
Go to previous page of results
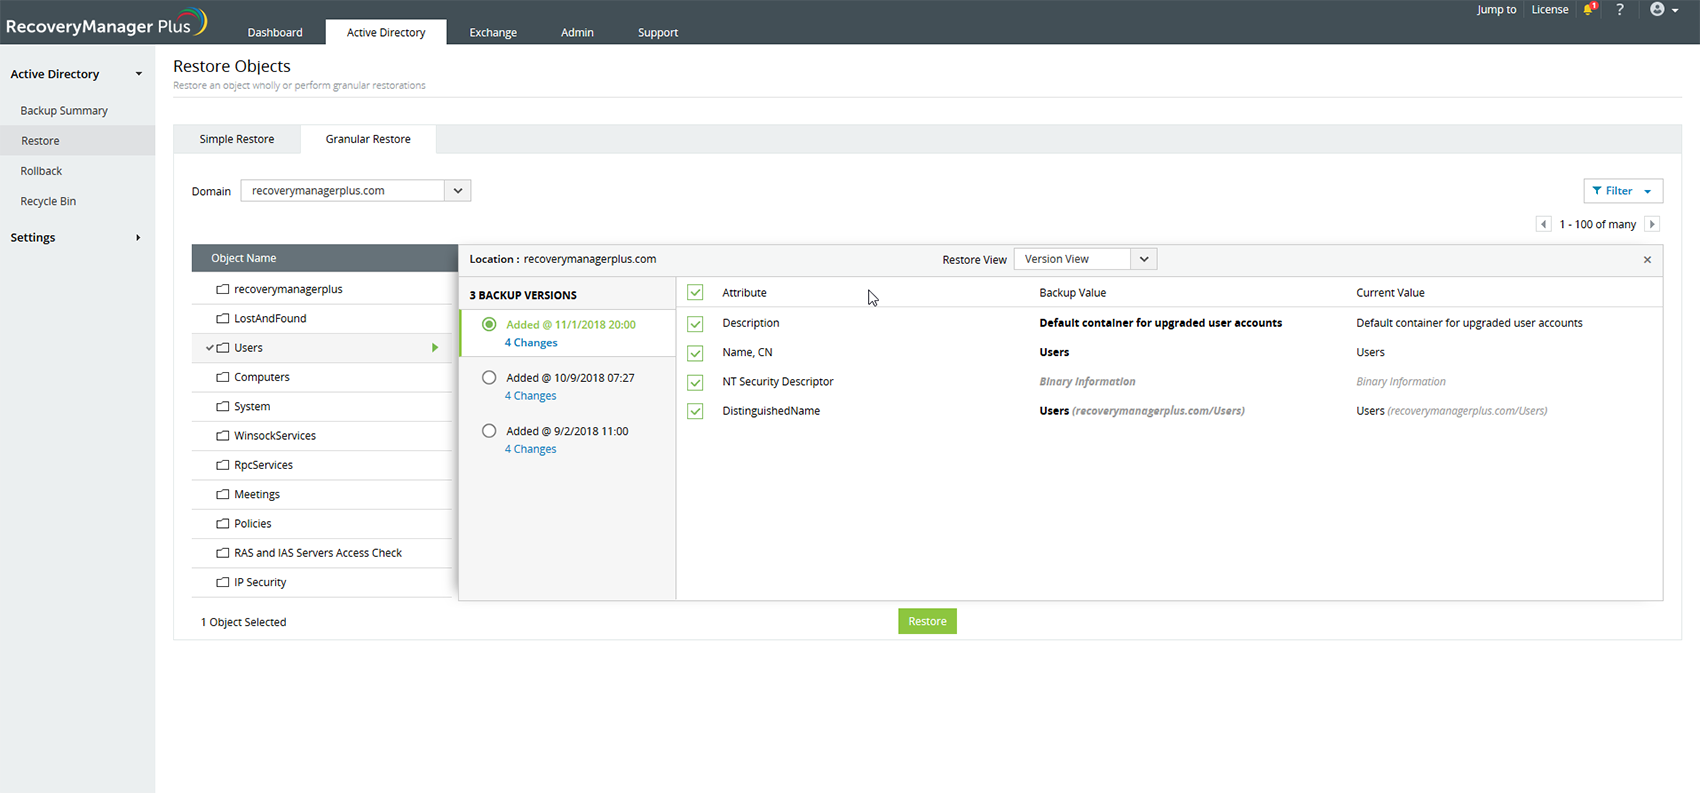point(1543,224)
